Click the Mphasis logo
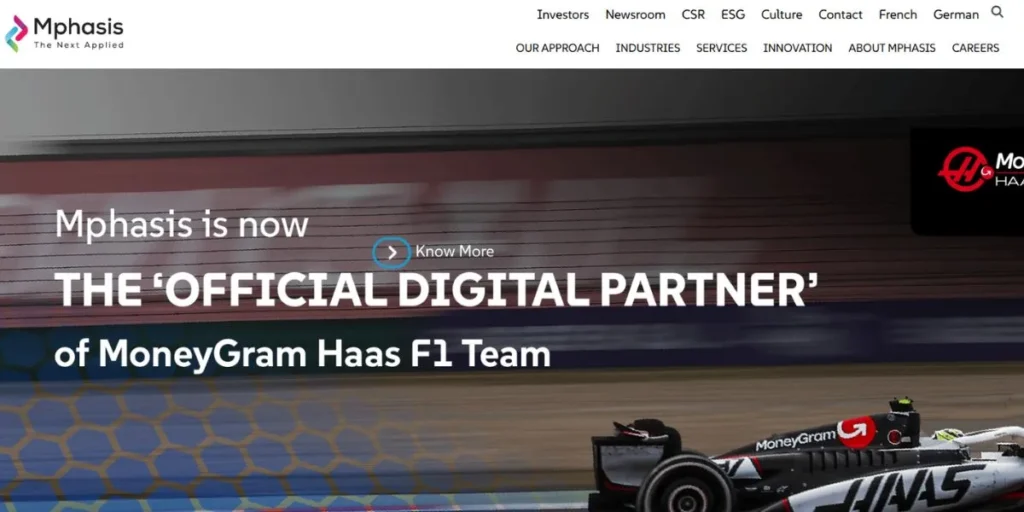 (64, 33)
